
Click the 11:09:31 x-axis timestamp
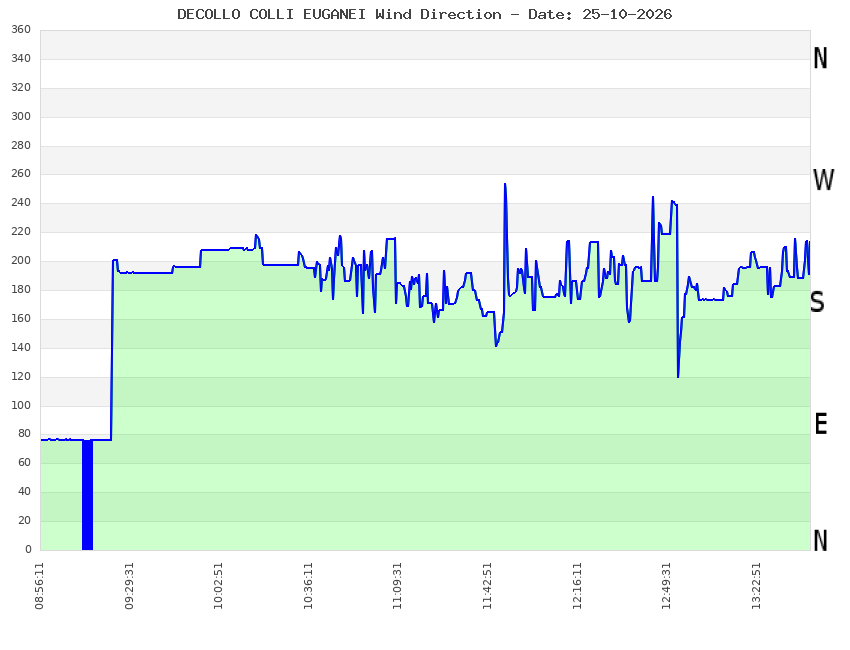[397, 586]
